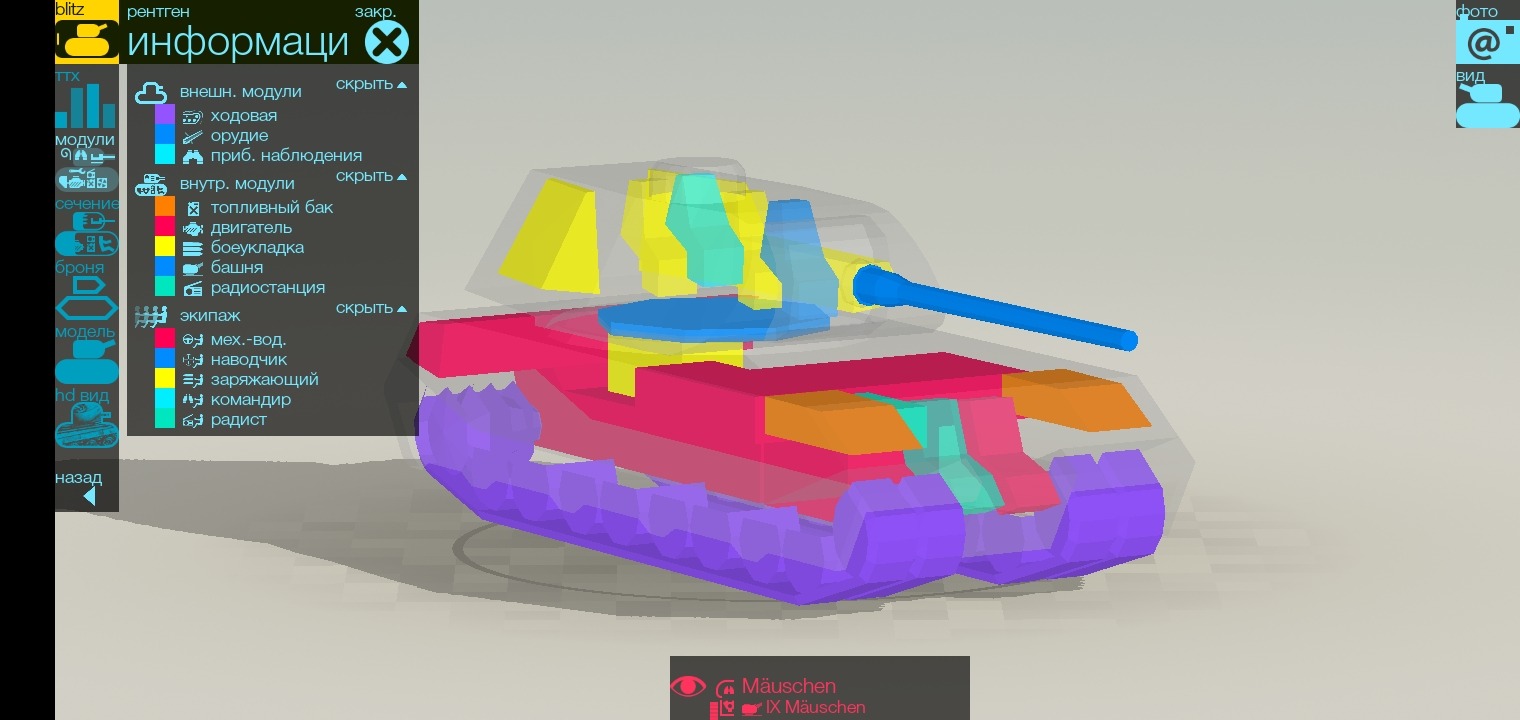The height and width of the screenshot is (720, 1520).
Task: Click the Mäuschen turret name at bottom
Action: 789,687
